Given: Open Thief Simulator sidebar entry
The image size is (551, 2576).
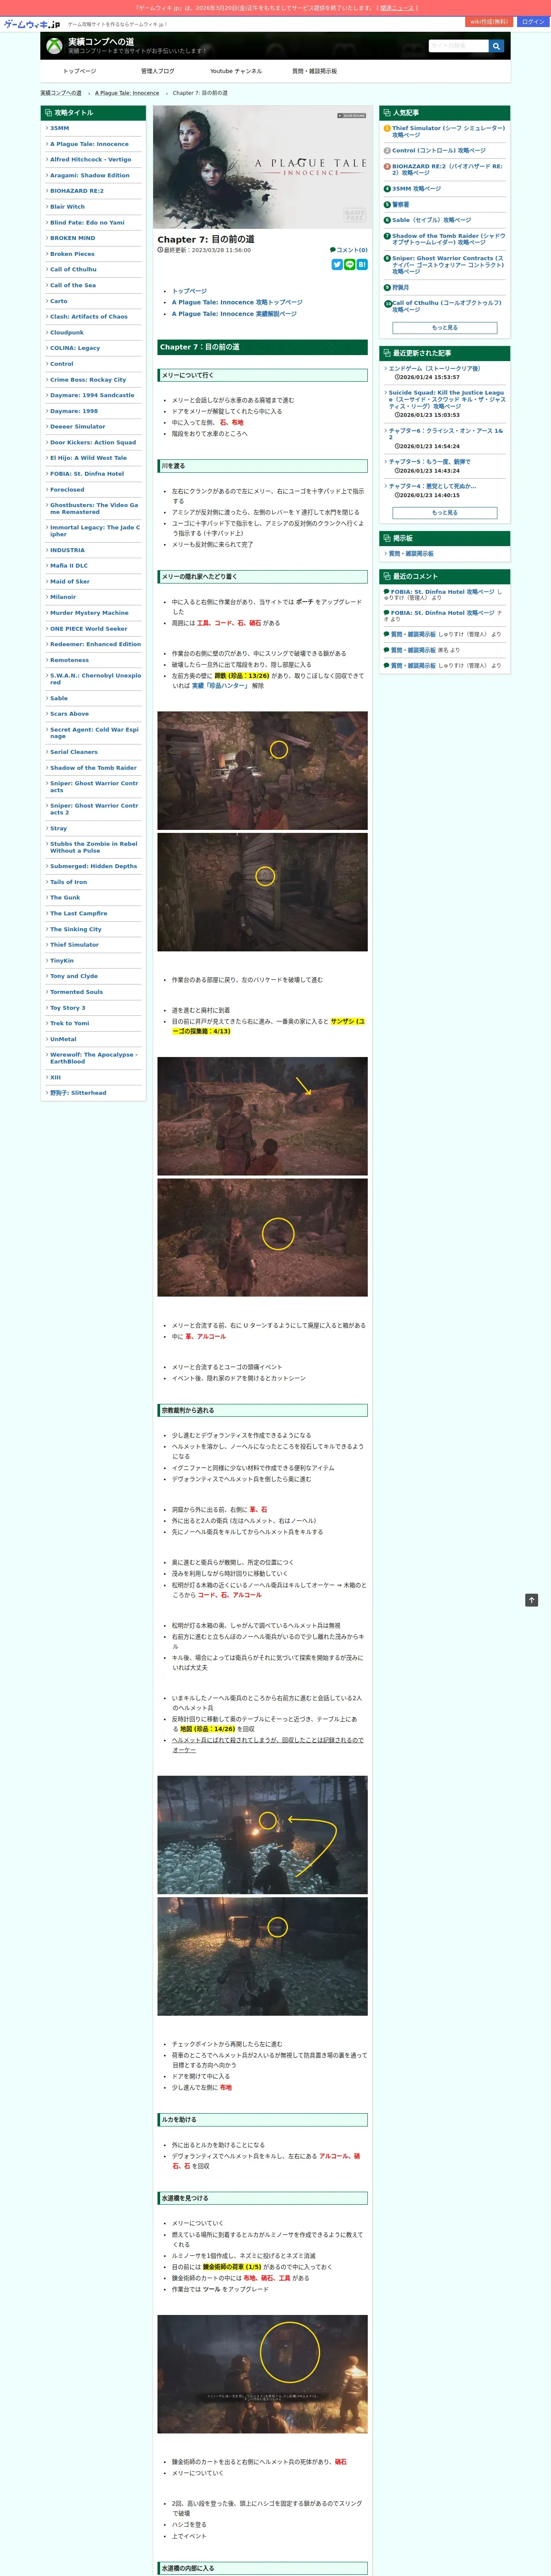Looking at the screenshot, I should pos(74,945).
